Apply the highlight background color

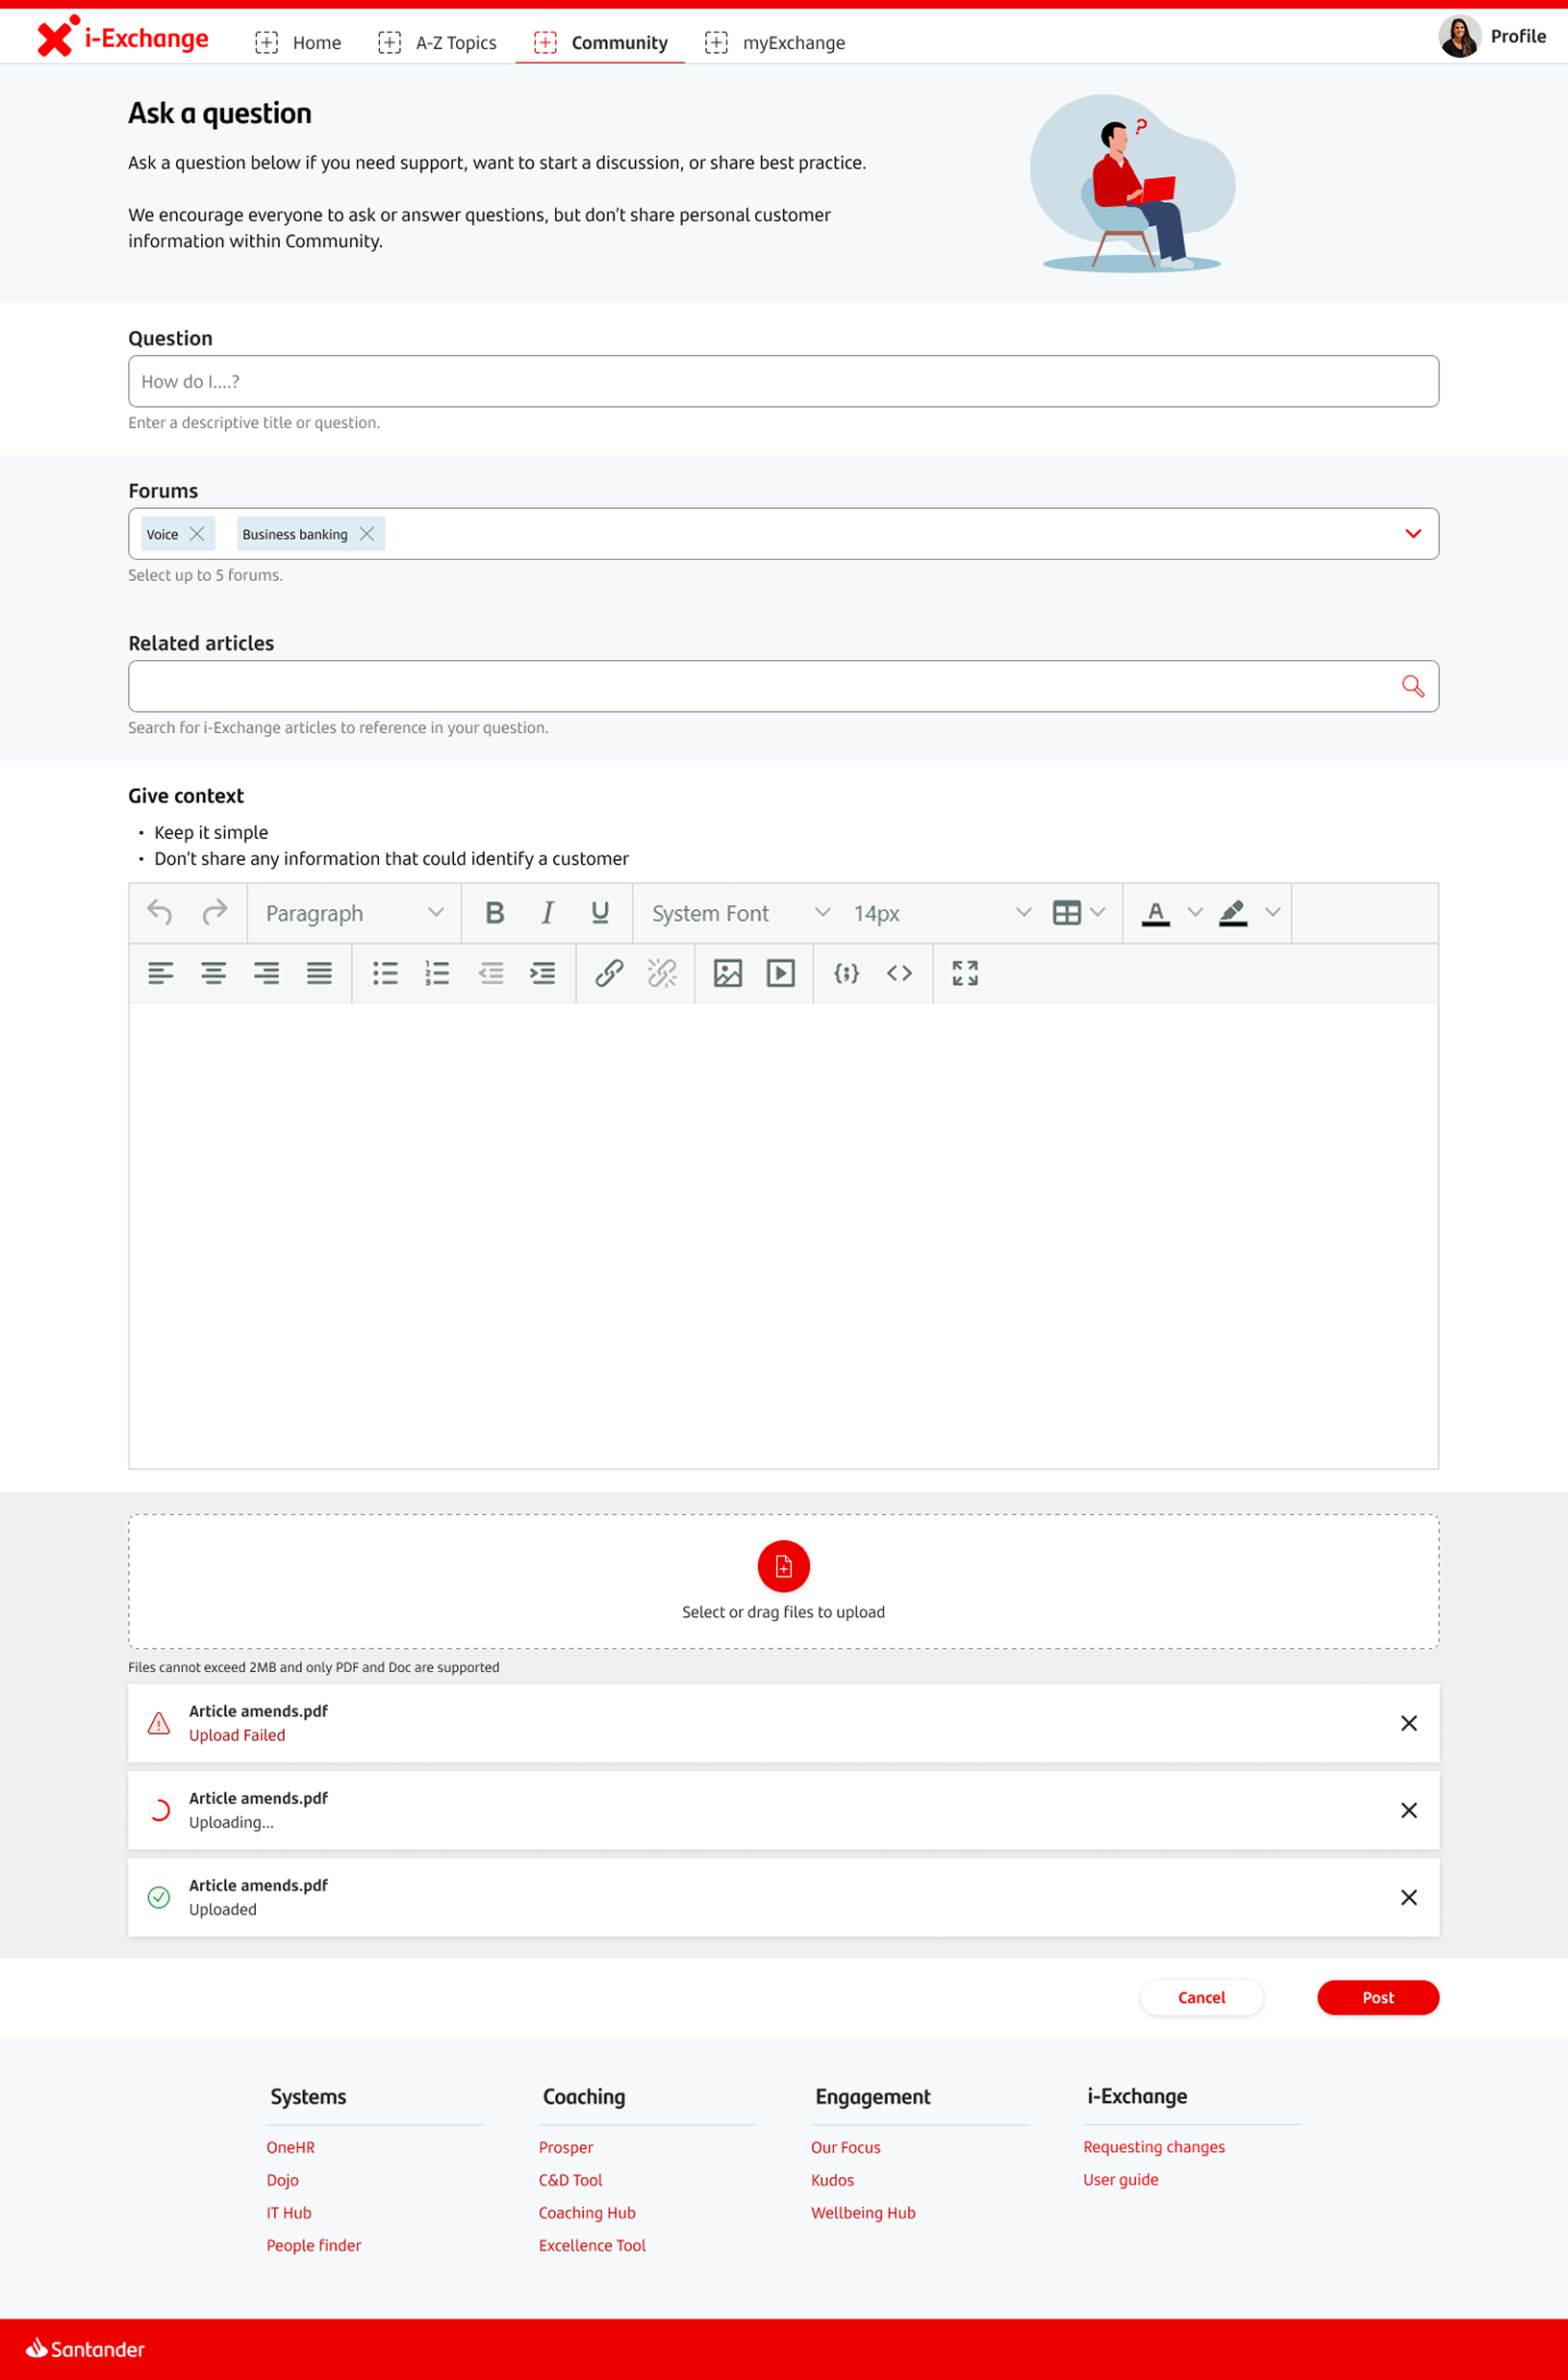1233,913
